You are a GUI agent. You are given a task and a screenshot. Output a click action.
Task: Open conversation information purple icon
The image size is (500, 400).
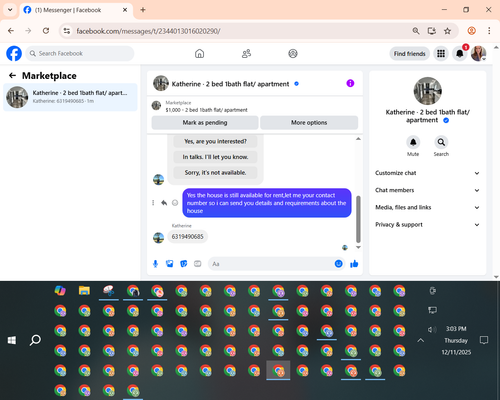pos(350,83)
